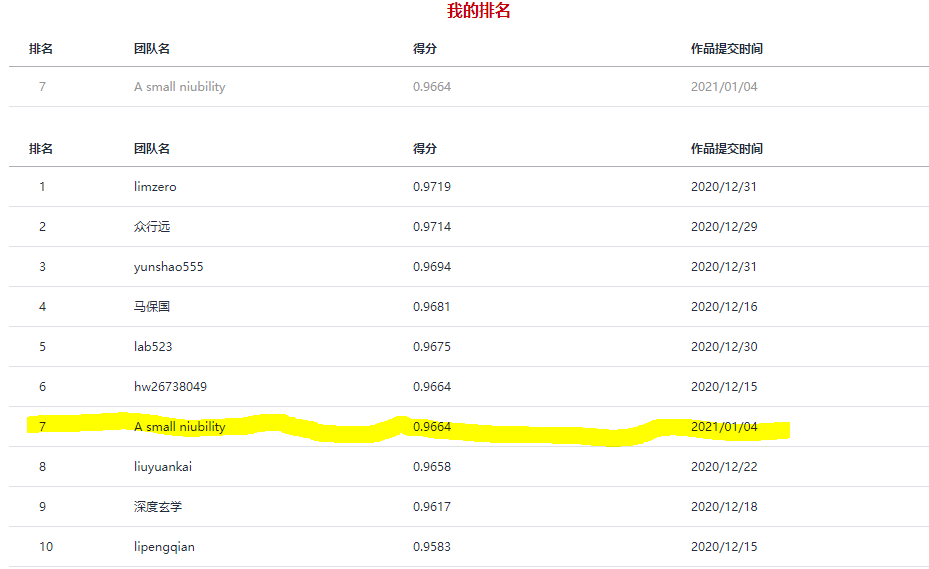Select team name "lab523"
Viewport: 929px width, 569px height.
click(x=153, y=347)
